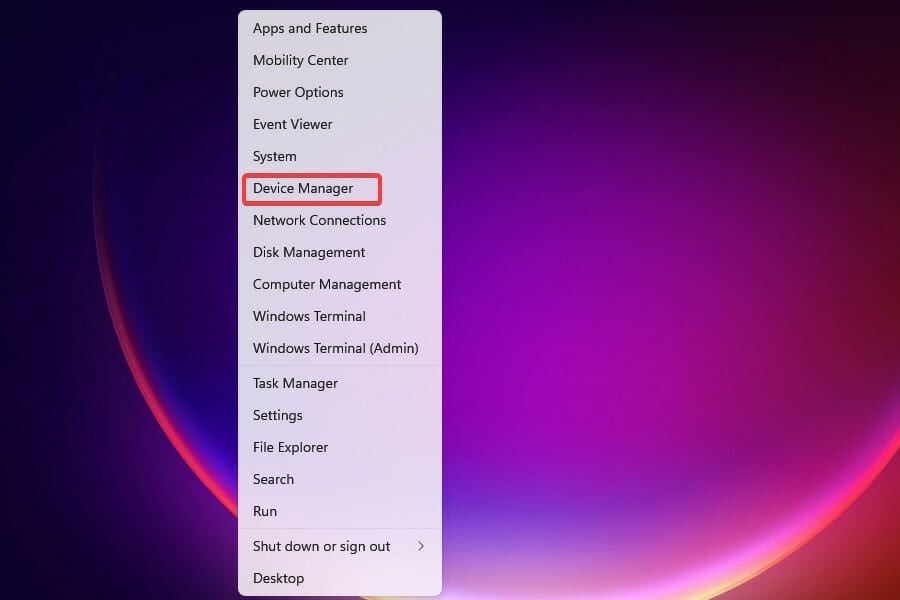Open Device Manager
Image resolution: width=900 pixels, height=600 pixels.
340,188
